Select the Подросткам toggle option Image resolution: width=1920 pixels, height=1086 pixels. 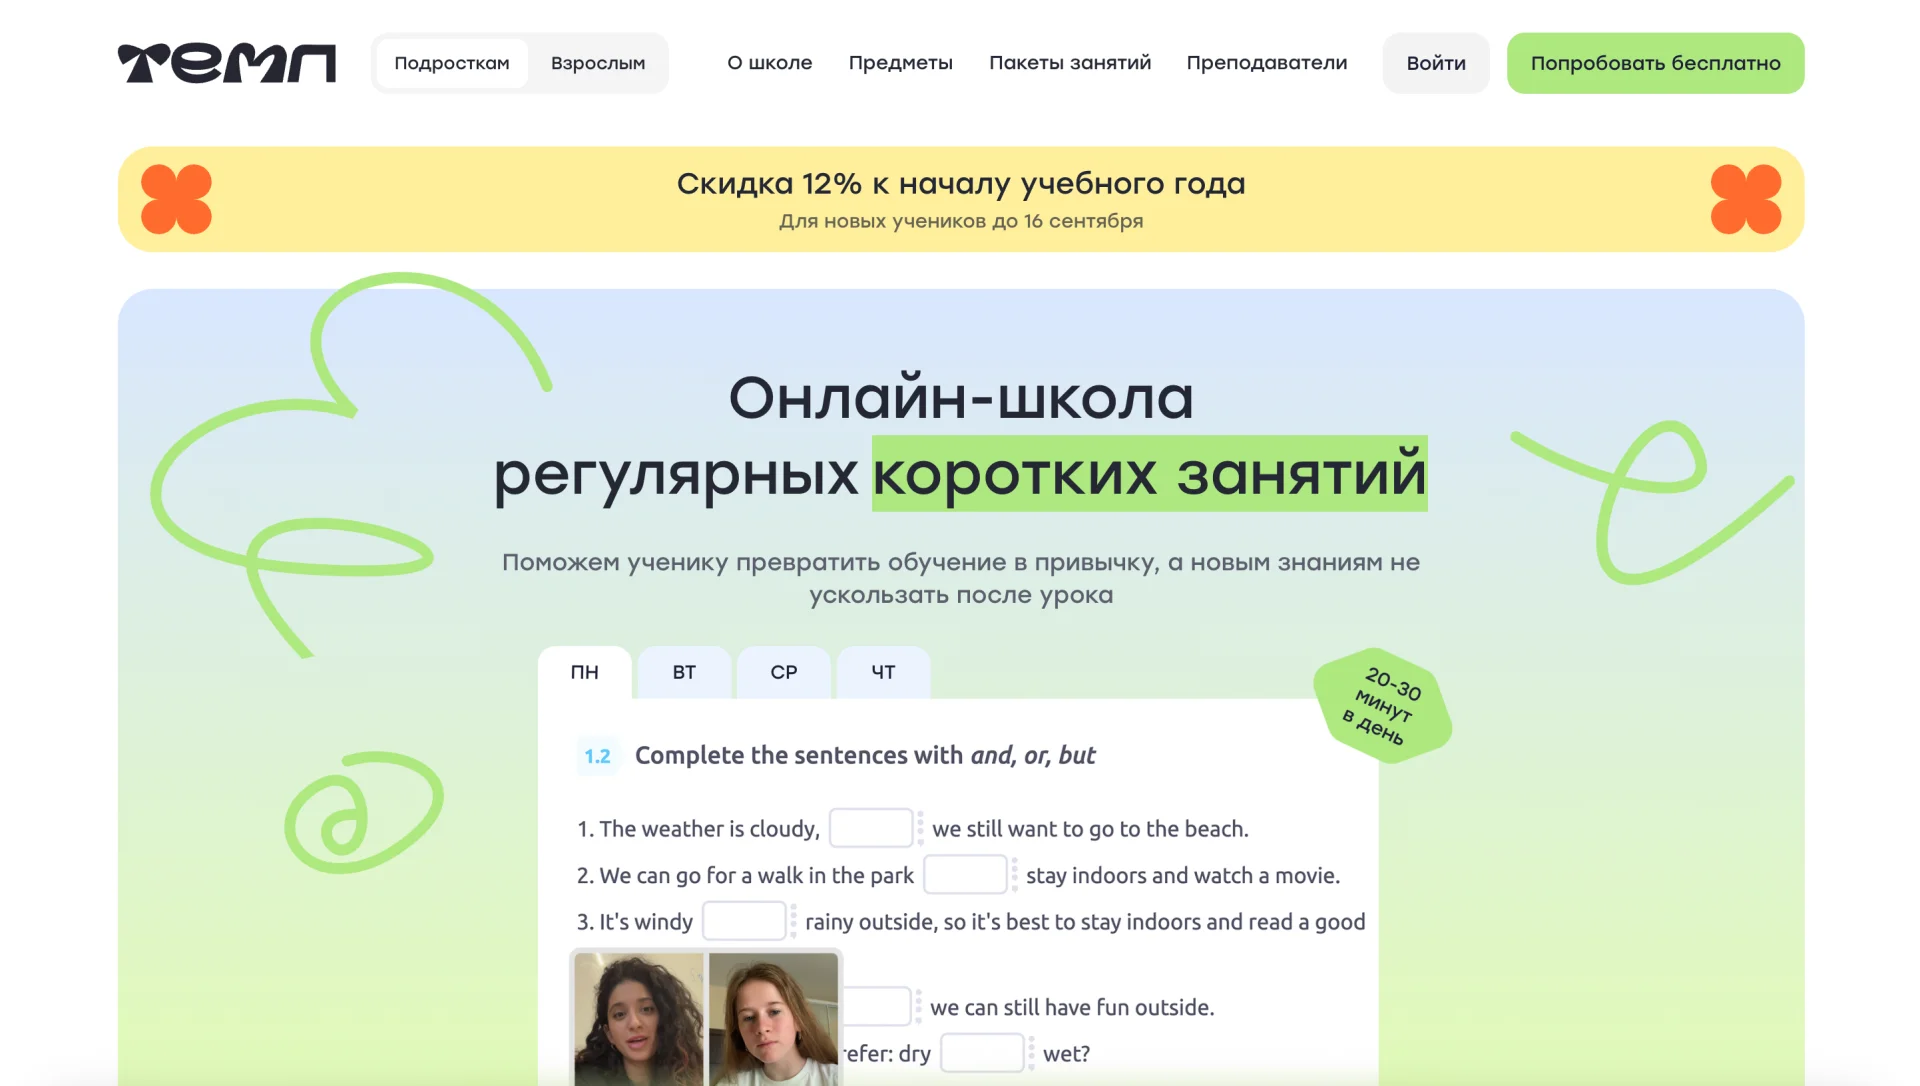[x=451, y=63]
